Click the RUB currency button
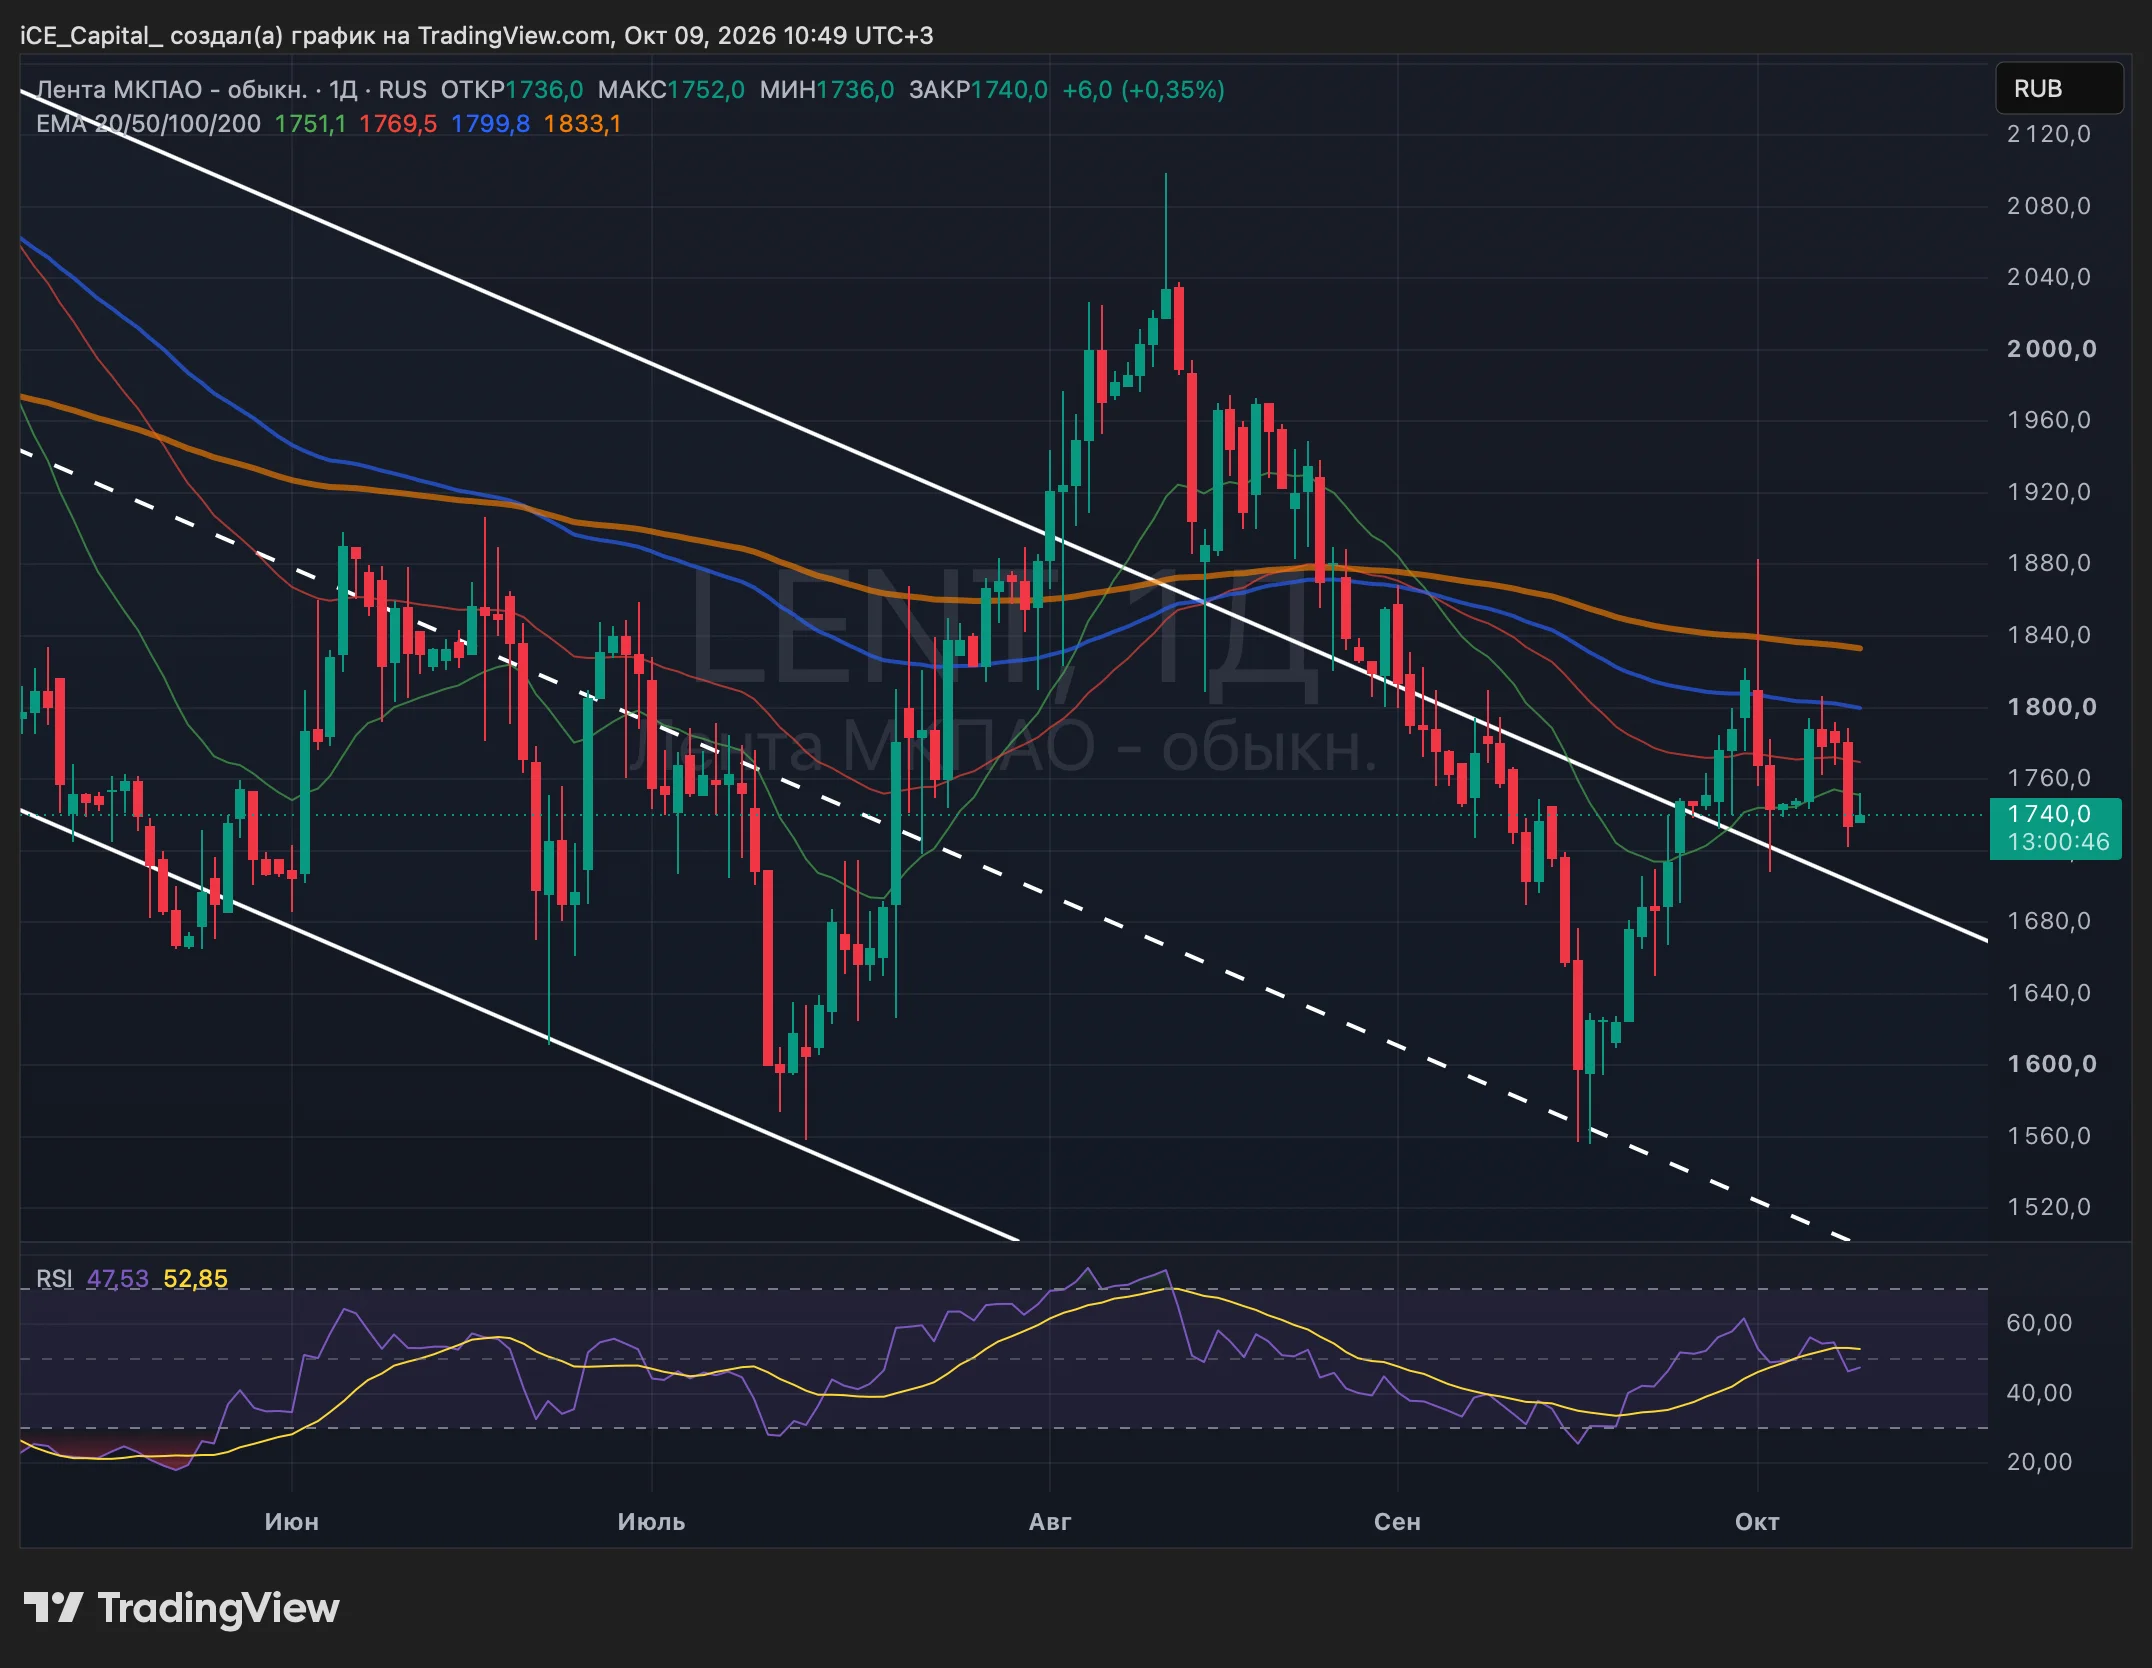This screenshot has width=2152, height=1668. click(x=2059, y=89)
